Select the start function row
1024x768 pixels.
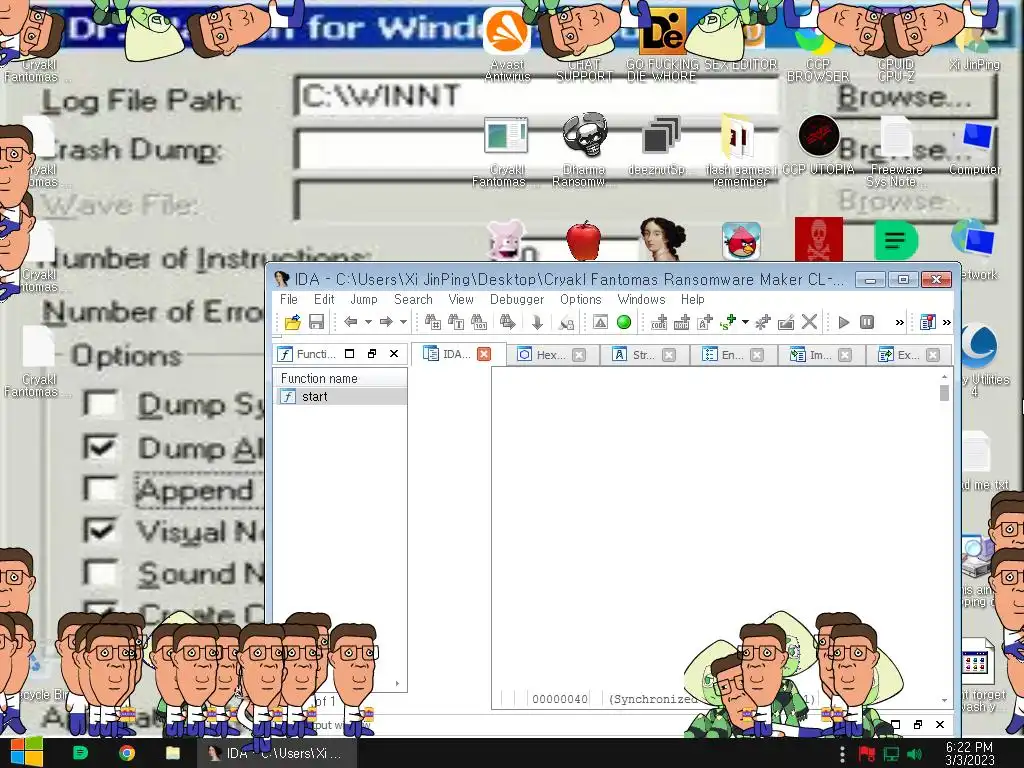(340, 396)
